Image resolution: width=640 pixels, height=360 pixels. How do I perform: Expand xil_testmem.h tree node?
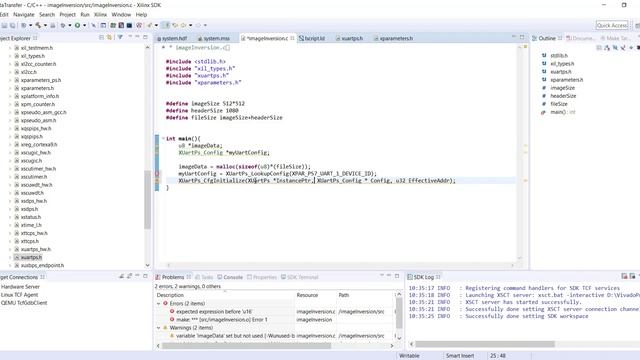pos(10,48)
